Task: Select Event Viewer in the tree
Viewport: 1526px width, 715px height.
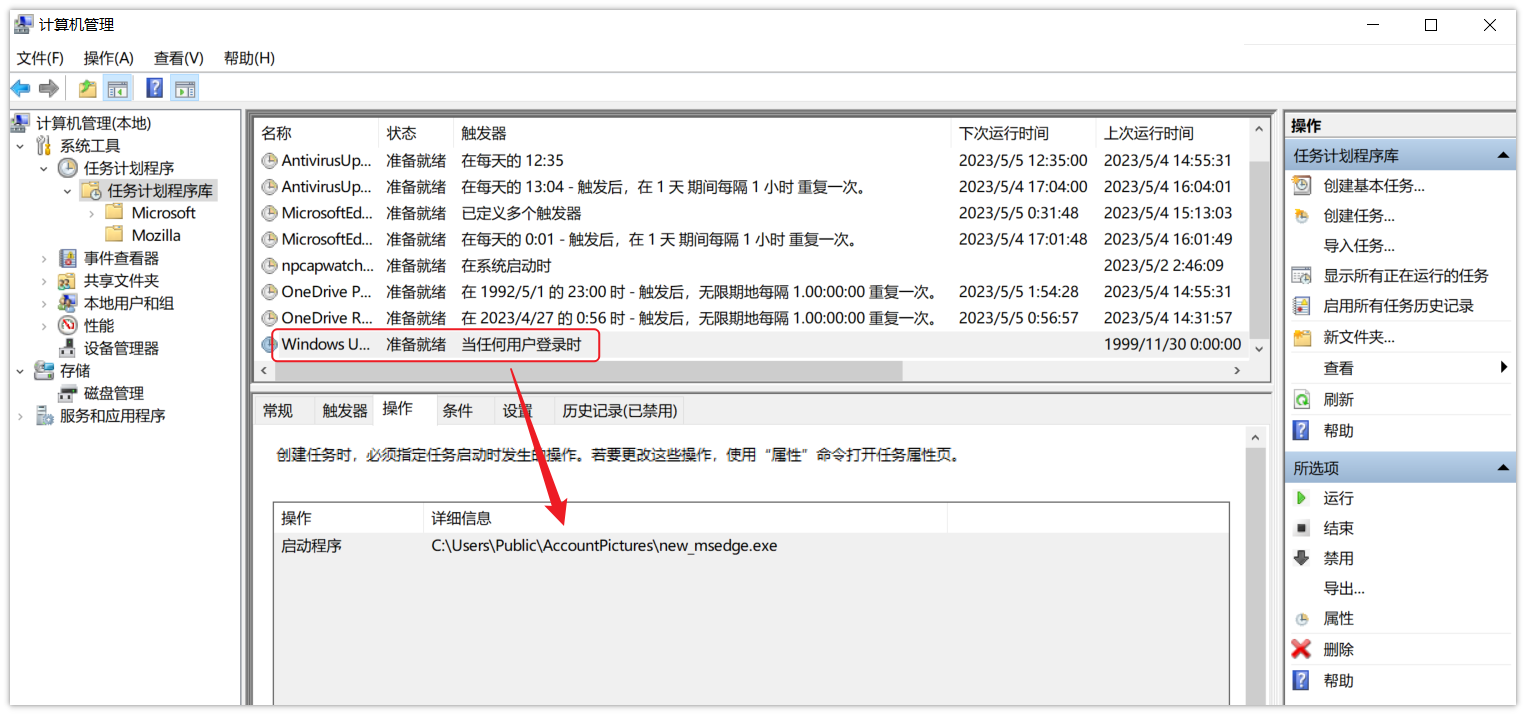Action: 121,258
